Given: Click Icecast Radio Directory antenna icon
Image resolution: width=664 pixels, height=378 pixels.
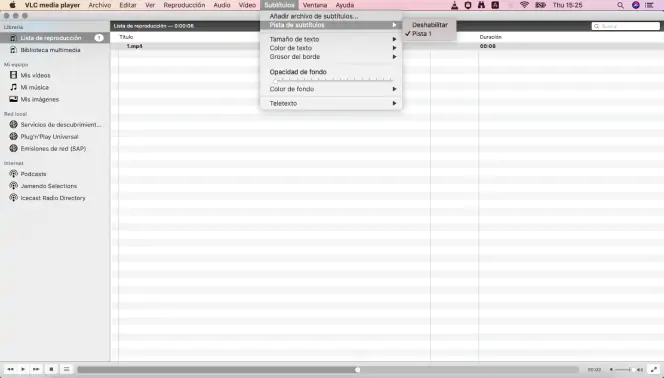Looking at the screenshot, I should pos(14,197).
